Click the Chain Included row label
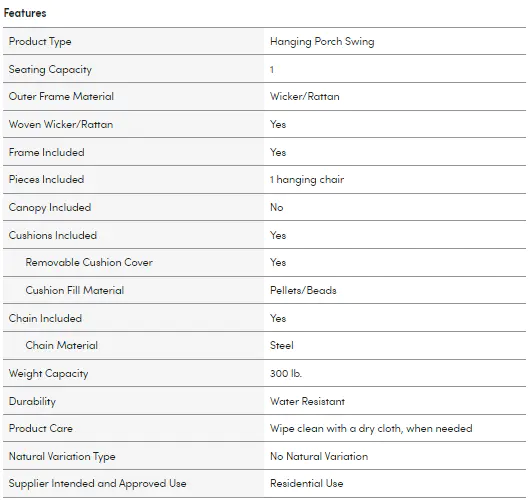The height and width of the screenshot is (500, 529). pyautogui.click(x=45, y=318)
